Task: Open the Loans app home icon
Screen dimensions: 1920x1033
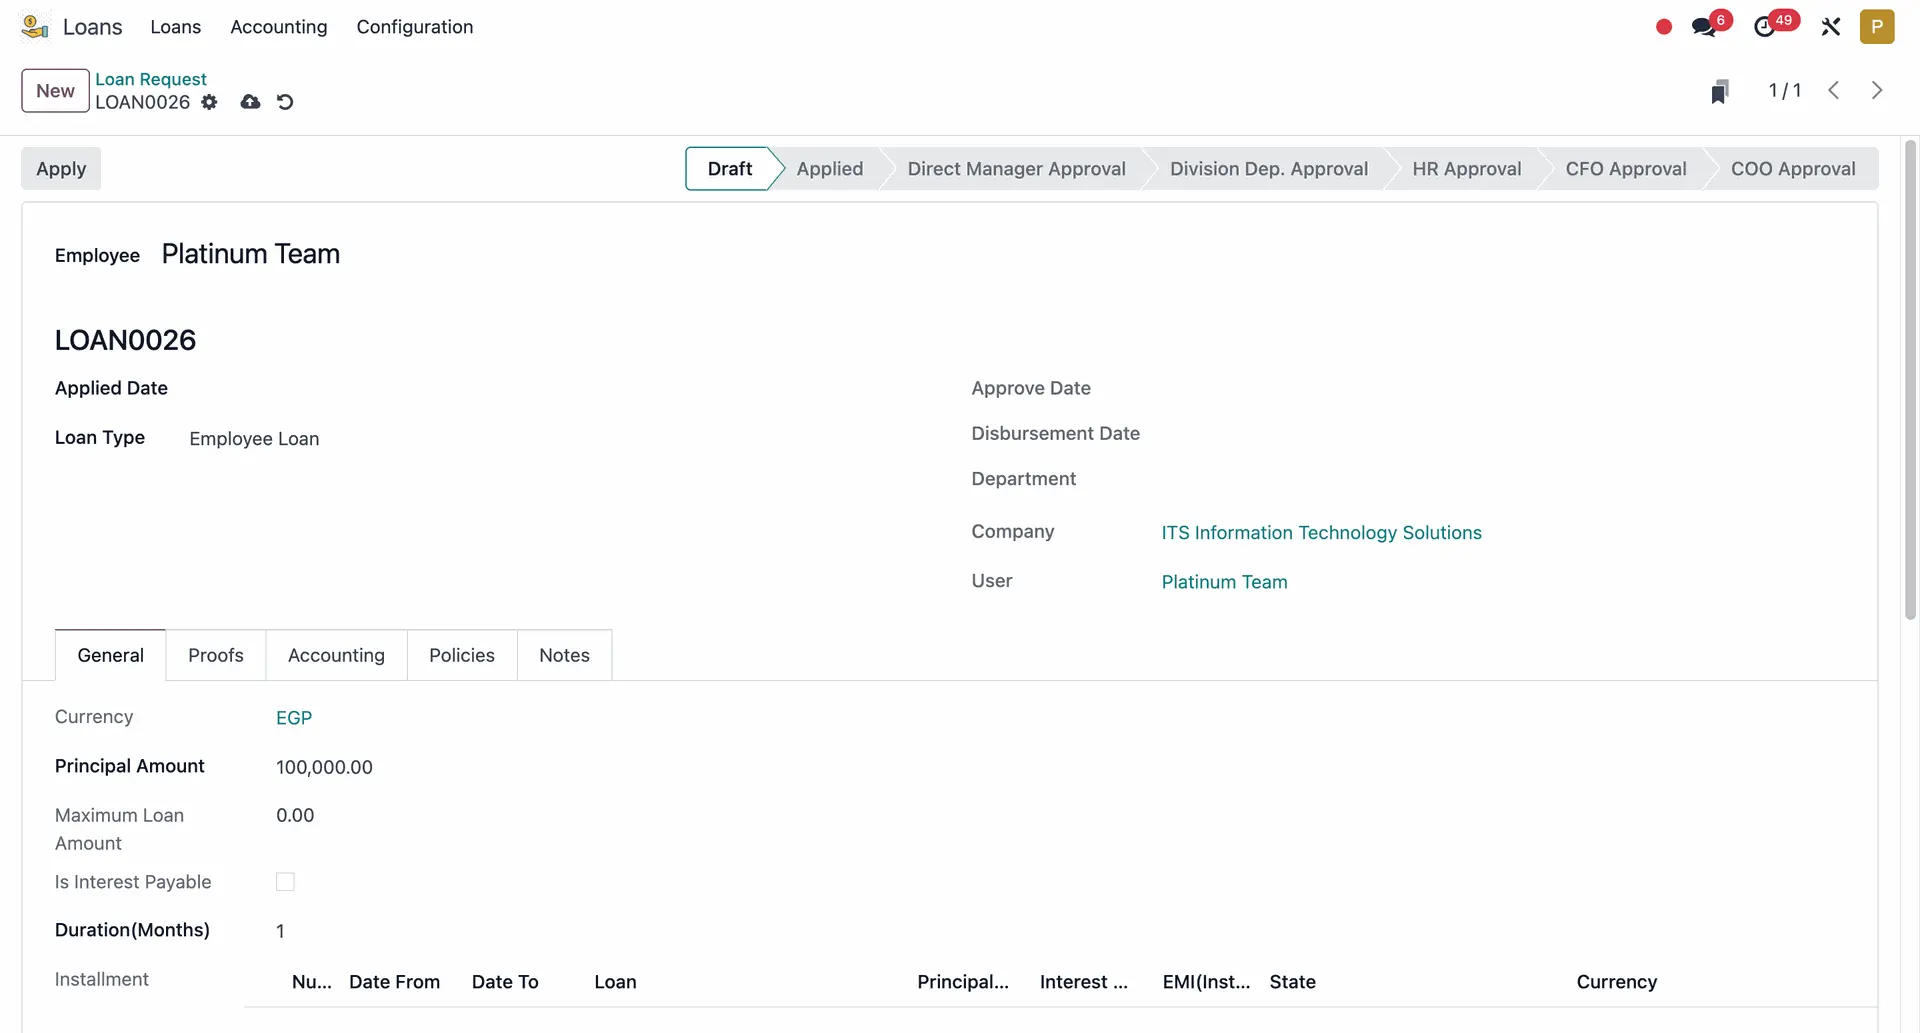Action: click(x=35, y=27)
